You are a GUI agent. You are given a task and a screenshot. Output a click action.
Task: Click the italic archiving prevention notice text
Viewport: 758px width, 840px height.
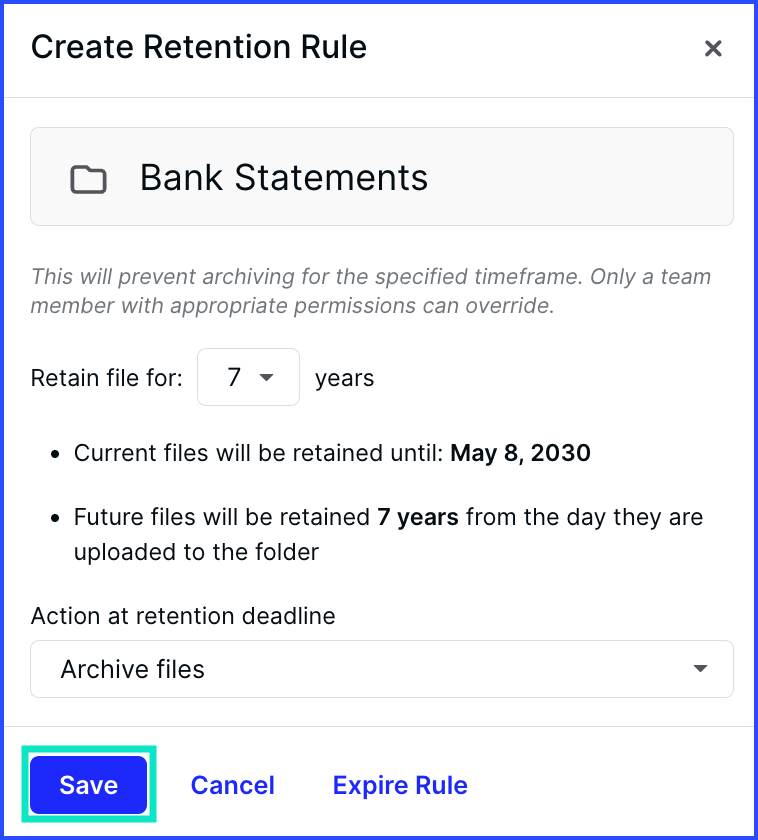click(371, 291)
